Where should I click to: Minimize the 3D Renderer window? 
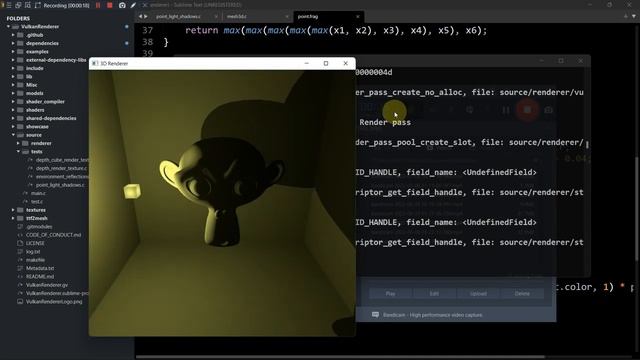pyautogui.click(x=307, y=63)
